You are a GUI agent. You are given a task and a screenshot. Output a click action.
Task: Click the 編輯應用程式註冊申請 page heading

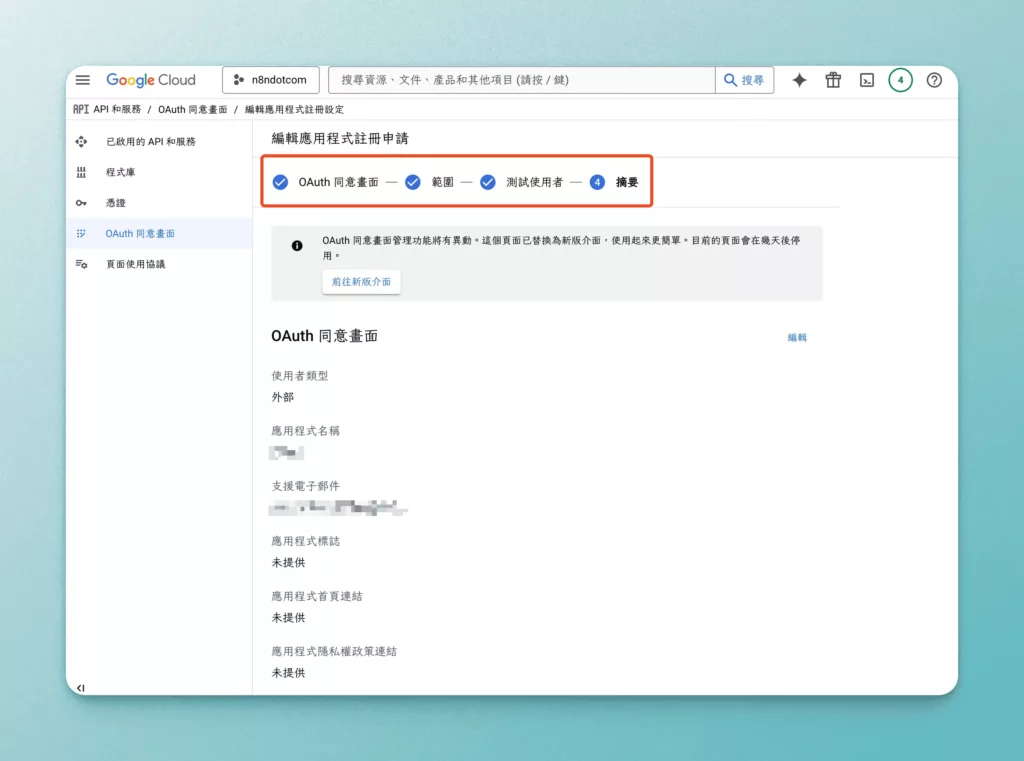point(340,138)
